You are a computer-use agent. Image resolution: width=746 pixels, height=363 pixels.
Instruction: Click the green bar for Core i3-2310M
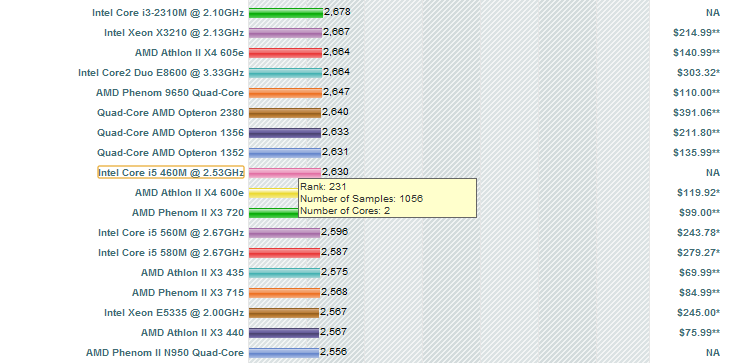pyautogui.click(x=286, y=13)
